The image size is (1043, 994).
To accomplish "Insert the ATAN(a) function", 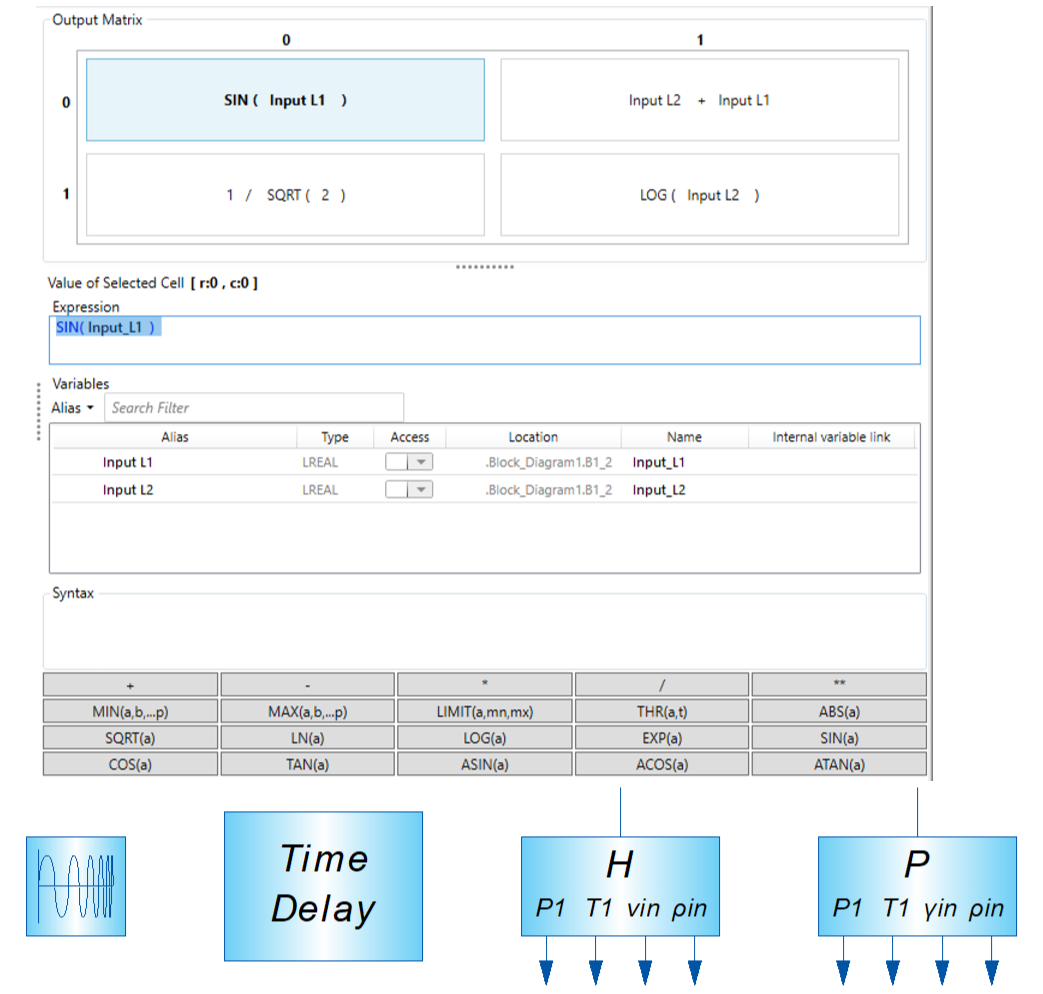I will (x=838, y=764).
